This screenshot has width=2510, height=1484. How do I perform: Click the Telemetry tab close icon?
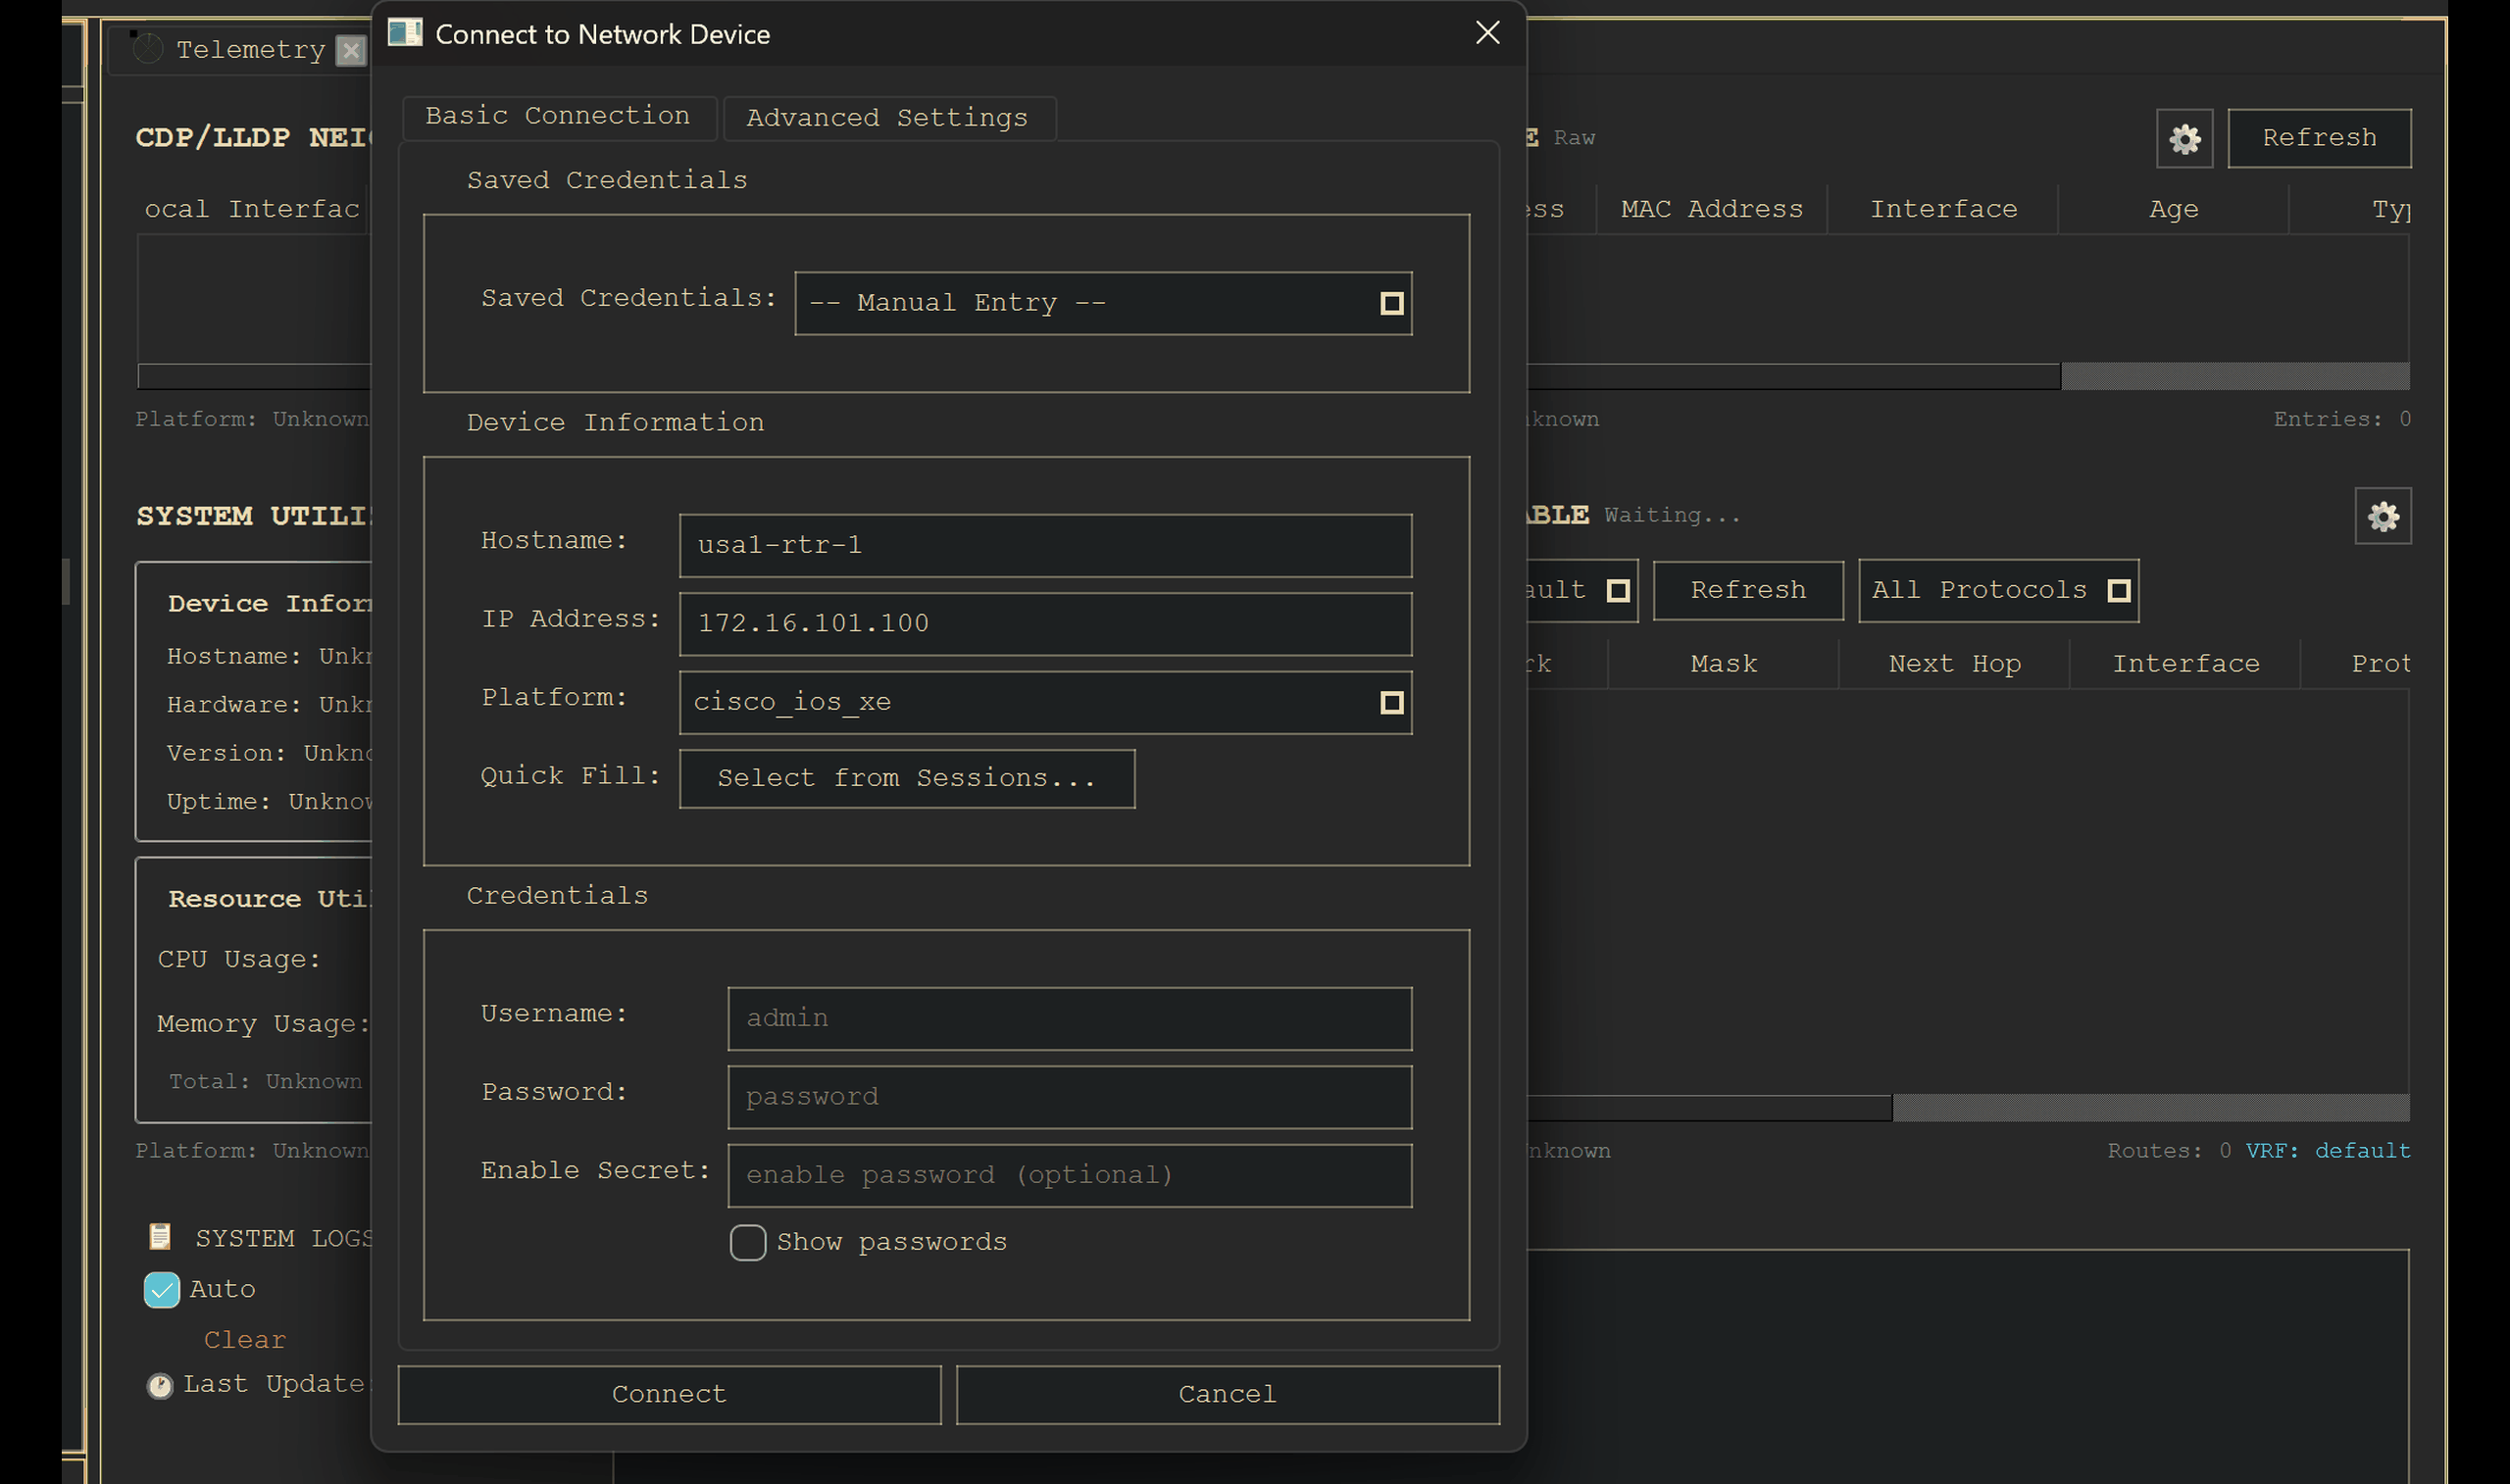click(x=350, y=50)
